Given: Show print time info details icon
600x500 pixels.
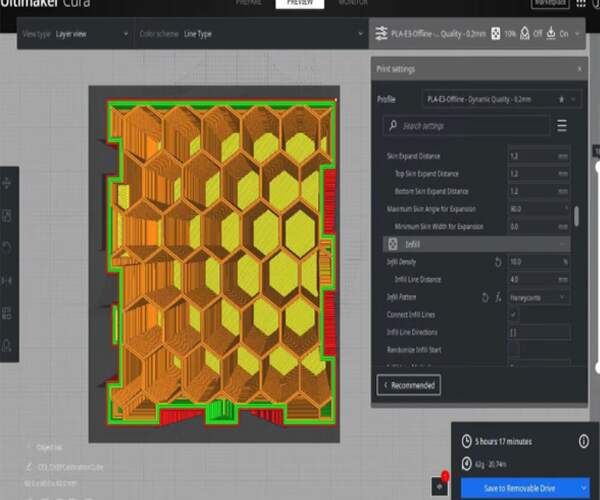Looking at the screenshot, I should point(583,441).
